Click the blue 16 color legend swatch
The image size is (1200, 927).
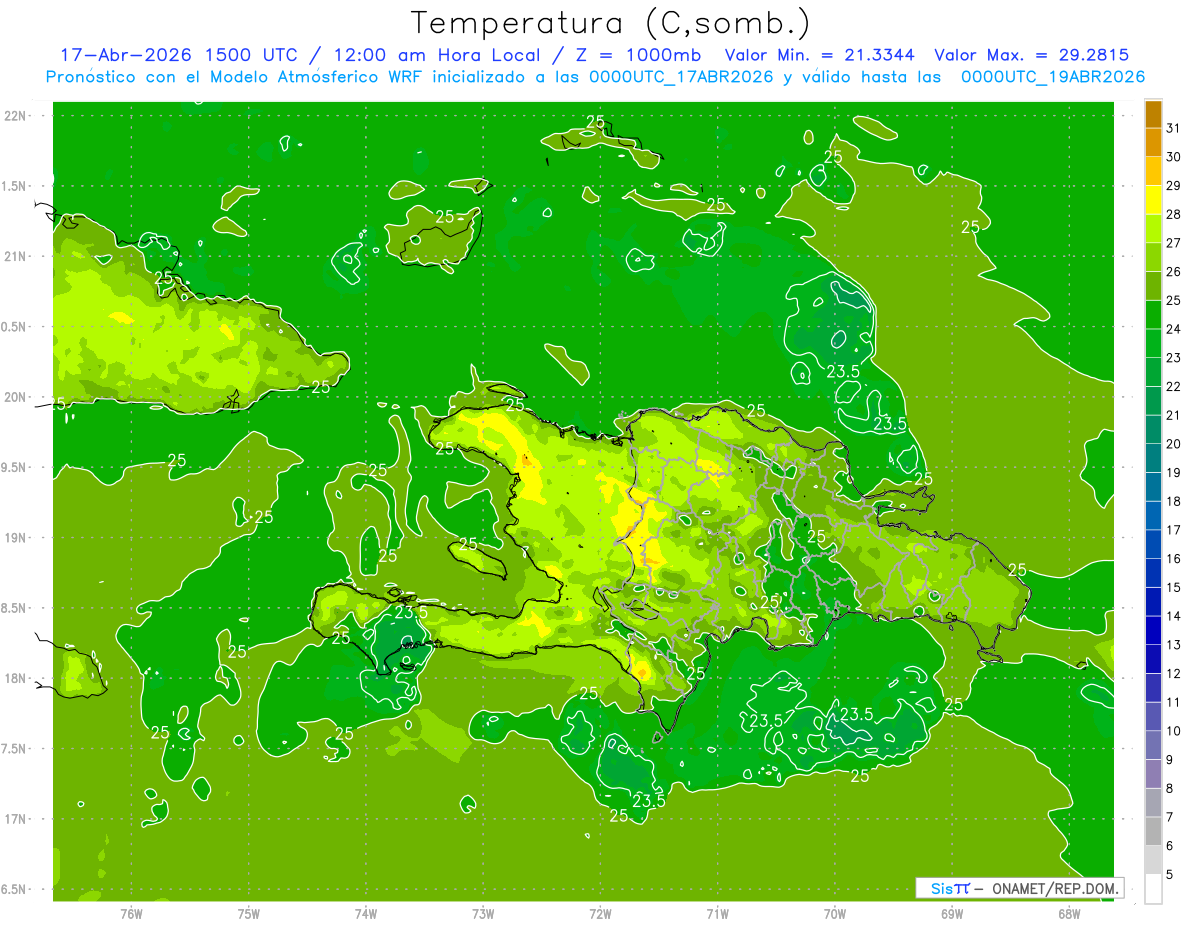[x=1153, y=544]
